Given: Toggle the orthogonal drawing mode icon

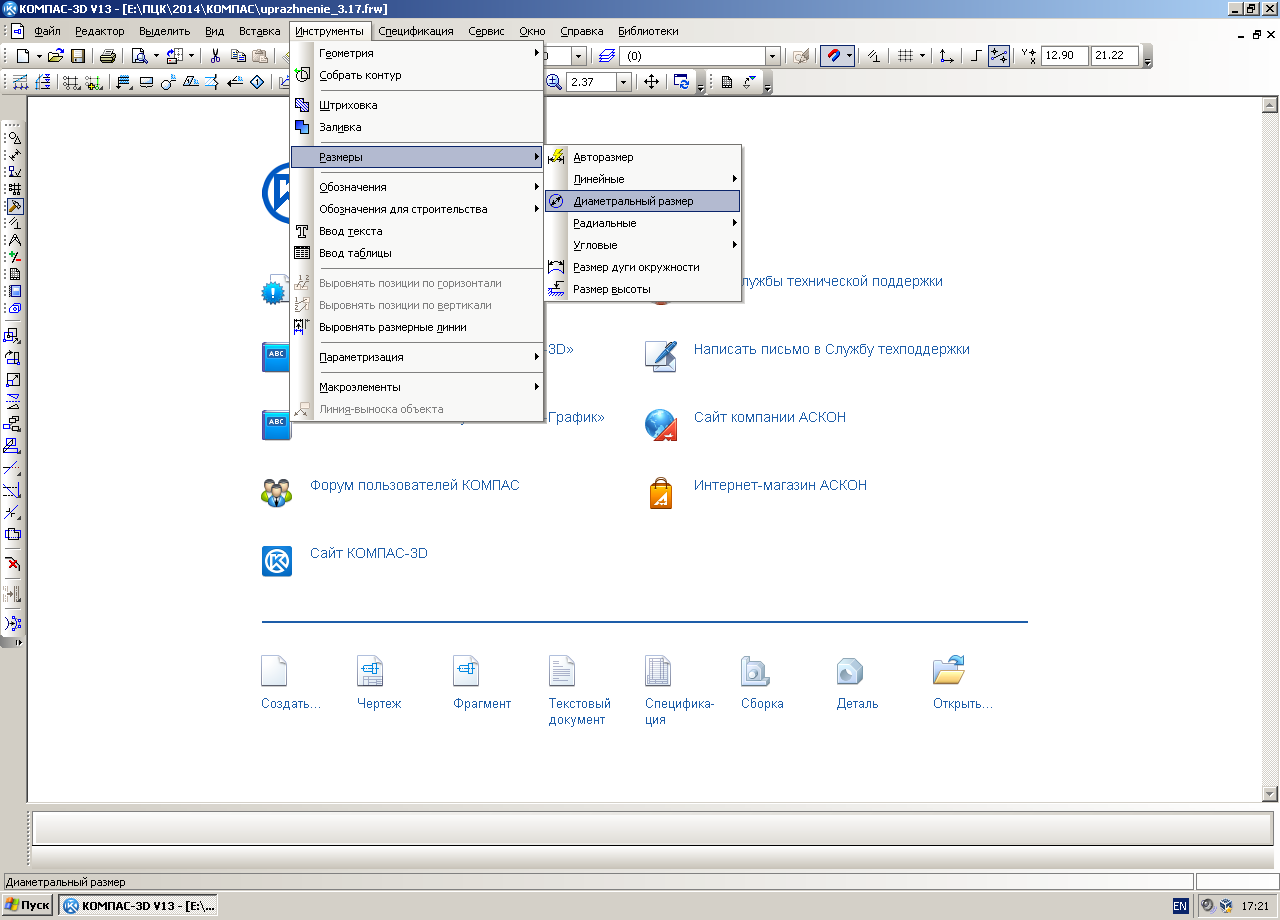Looking at the screenshot, I should (976, 56).
